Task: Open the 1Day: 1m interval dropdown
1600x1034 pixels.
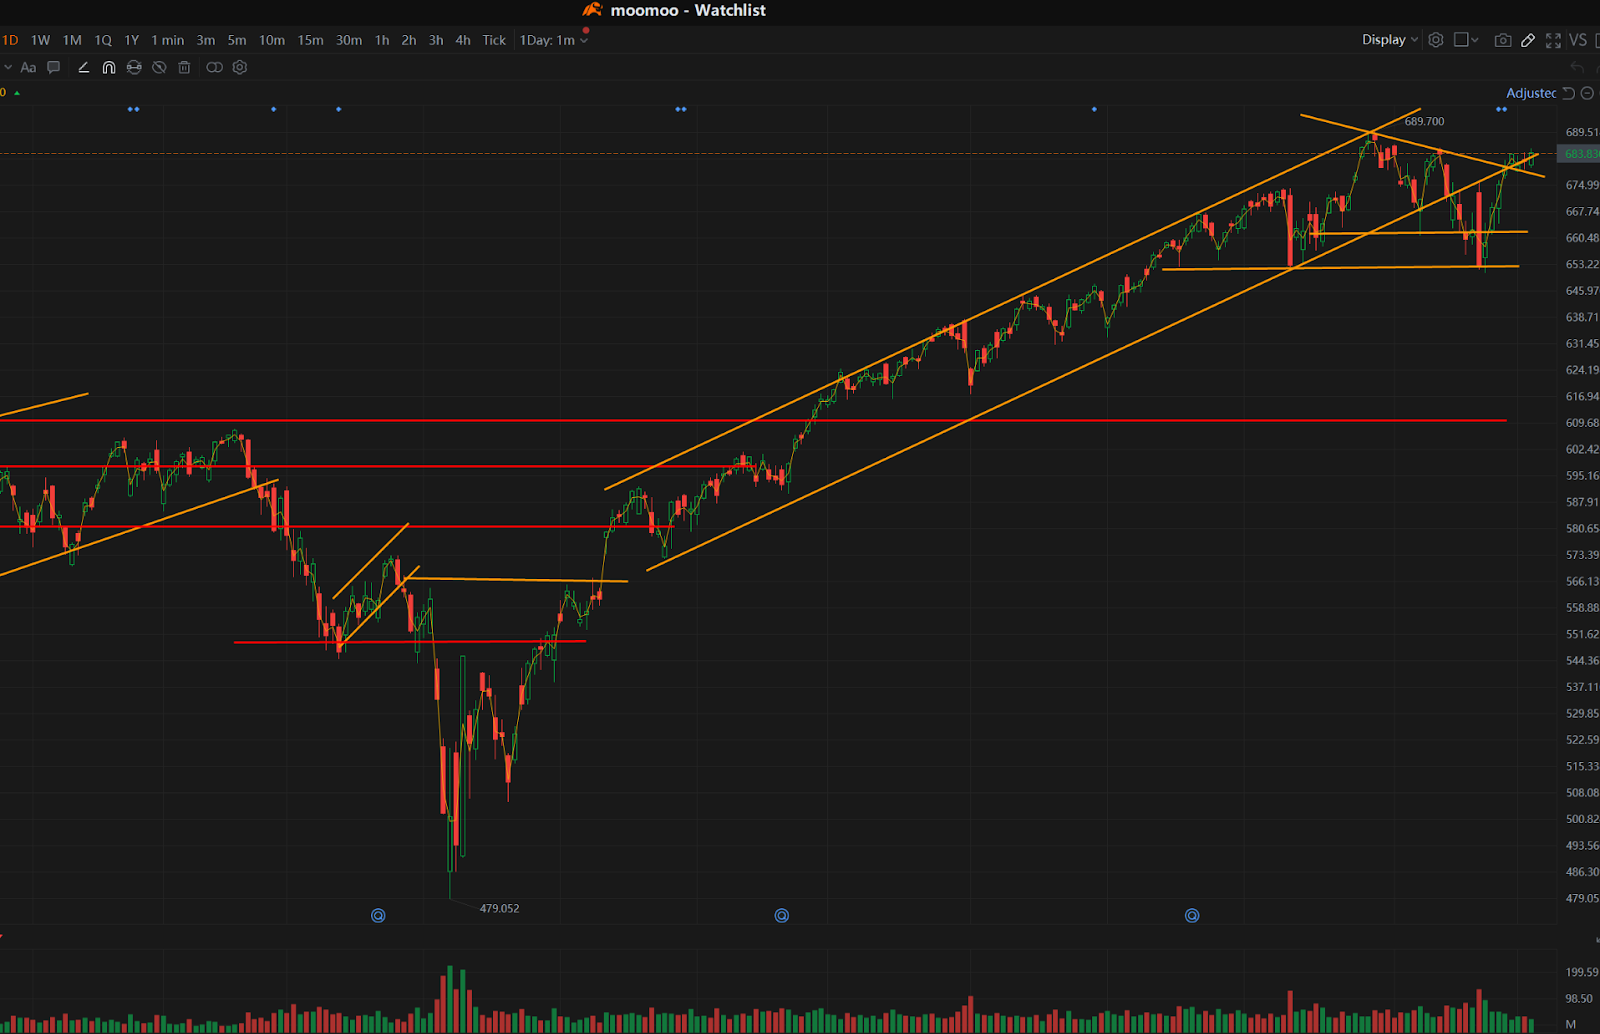Action: 554,40
